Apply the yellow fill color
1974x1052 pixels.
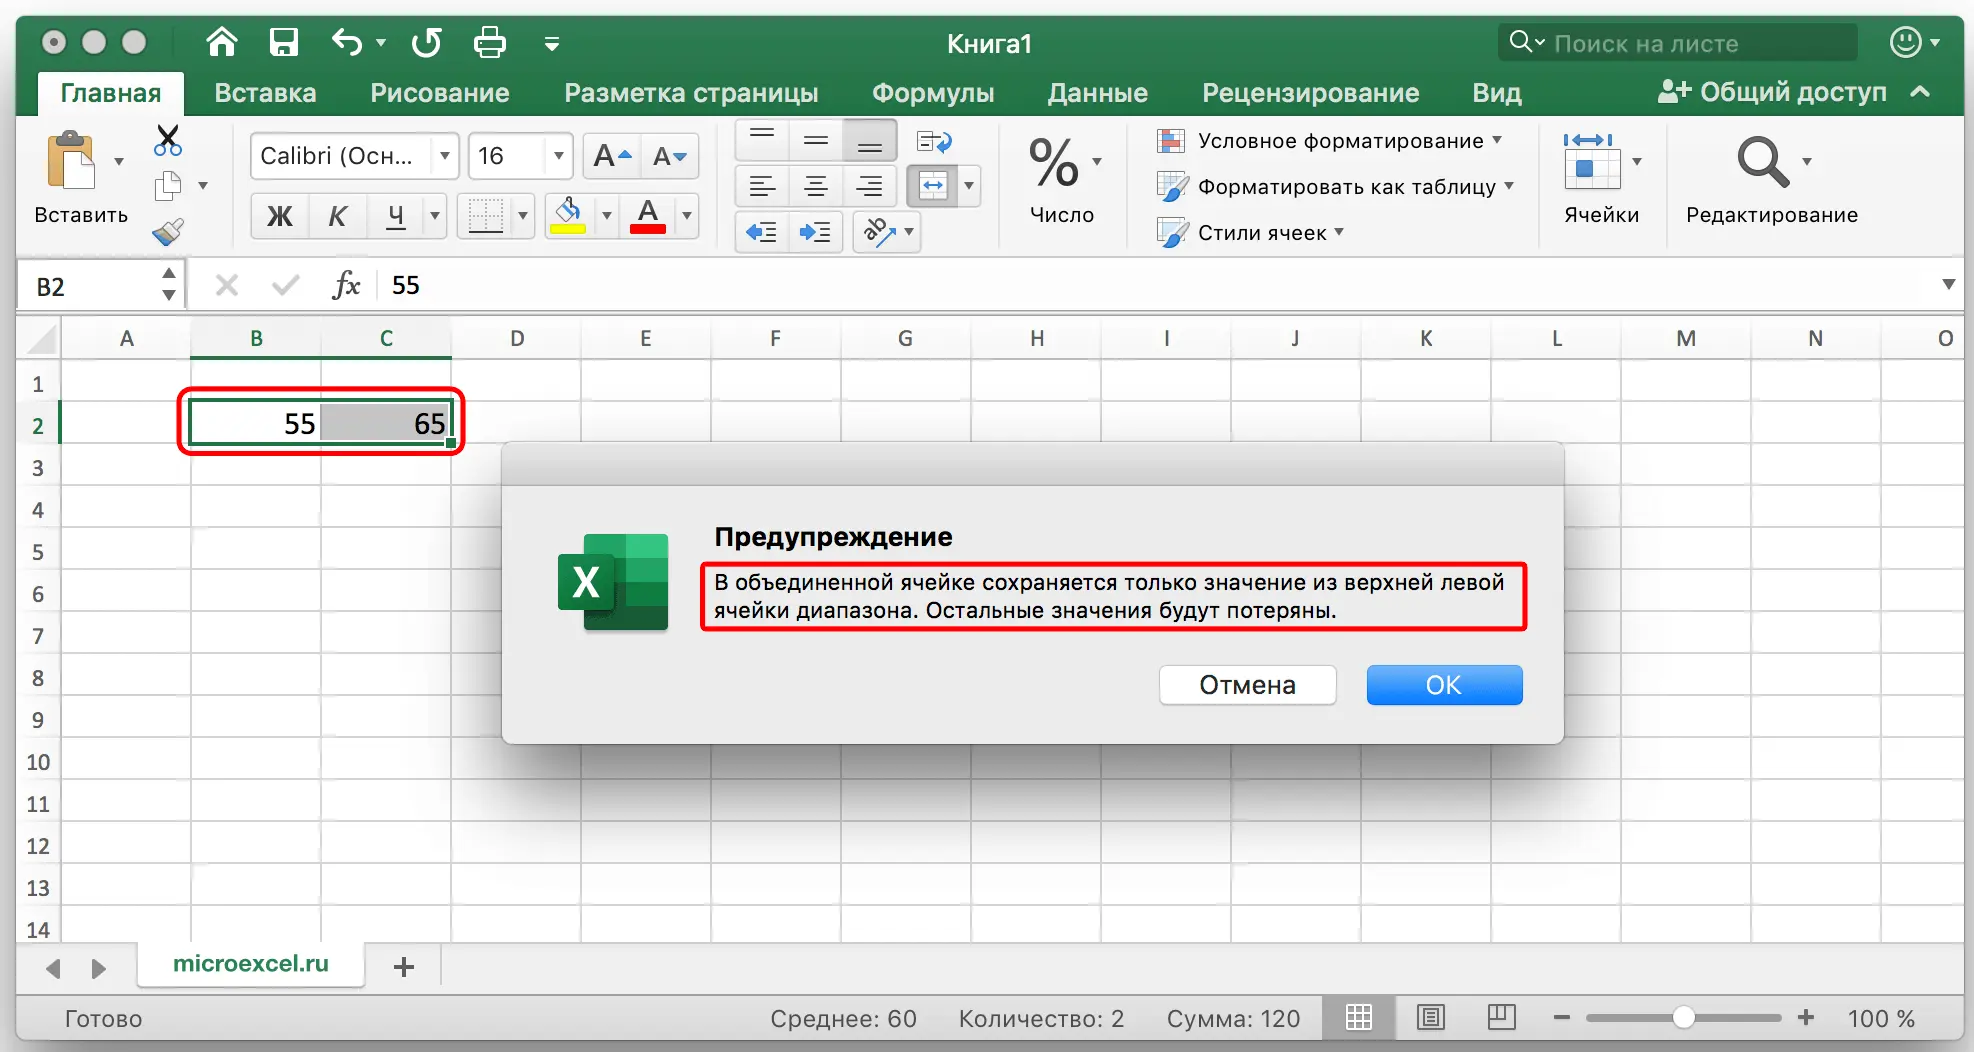568,216
